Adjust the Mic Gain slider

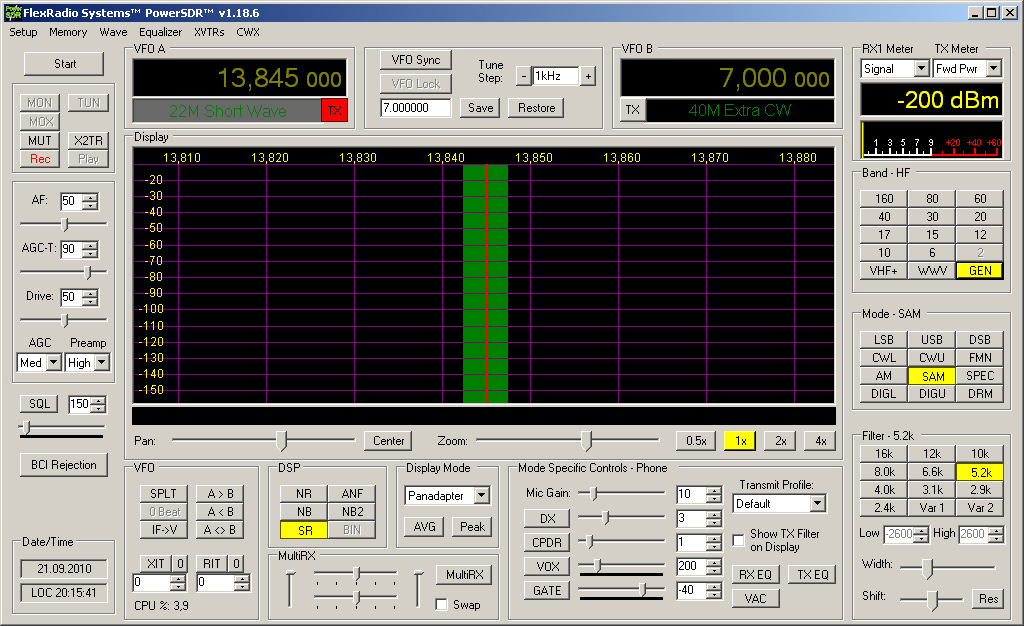pos(622,493)
